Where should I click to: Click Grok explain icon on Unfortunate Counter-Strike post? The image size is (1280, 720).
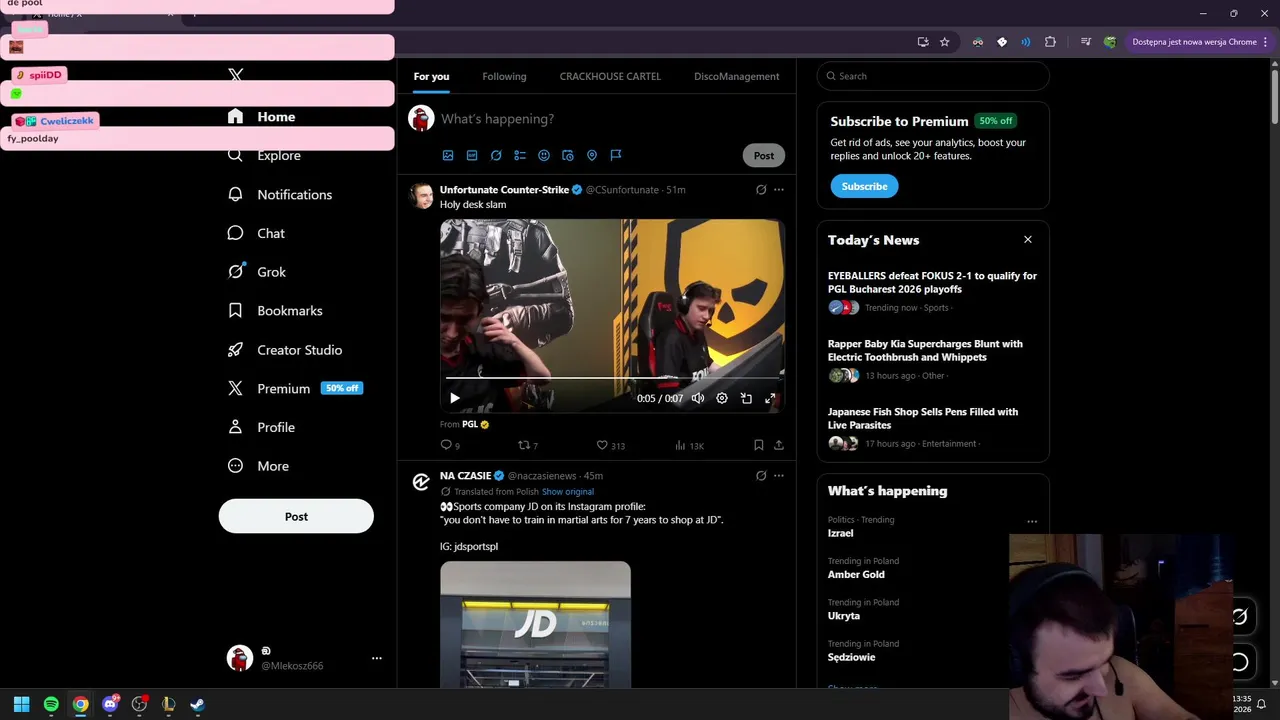point(761,190)
